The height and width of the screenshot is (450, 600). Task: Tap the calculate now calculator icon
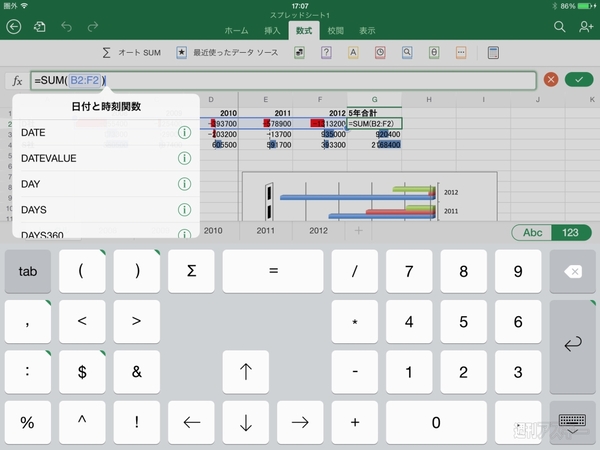pos(493,53)
